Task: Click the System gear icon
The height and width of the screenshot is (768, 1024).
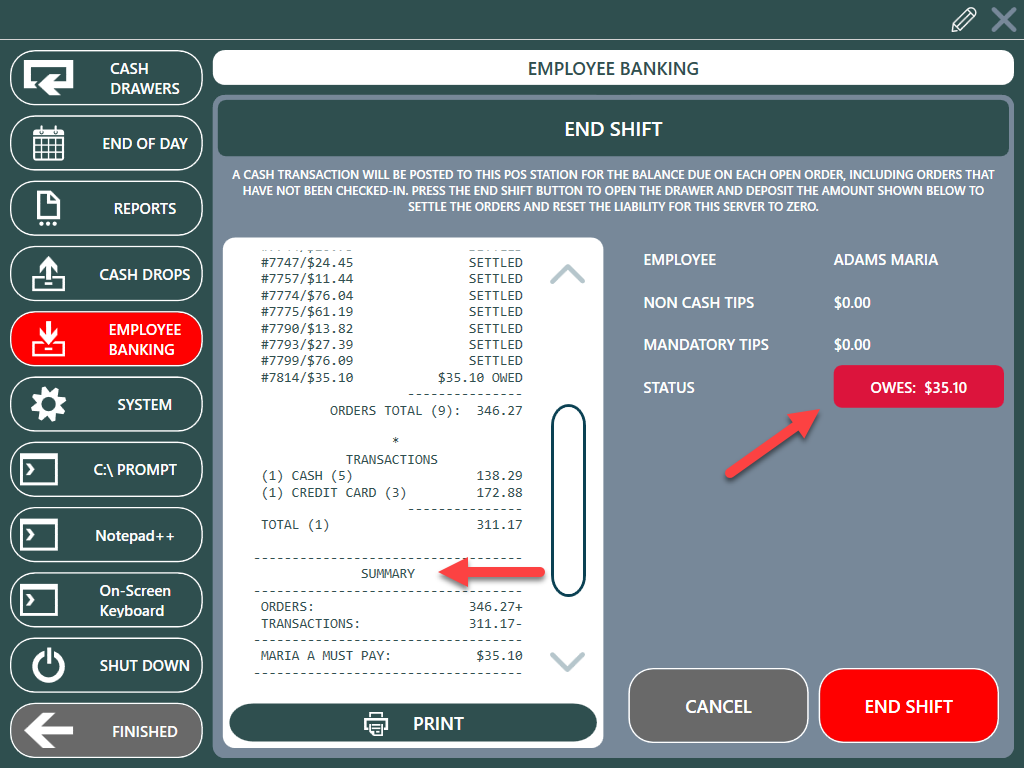Action: [x=48, y=405]
